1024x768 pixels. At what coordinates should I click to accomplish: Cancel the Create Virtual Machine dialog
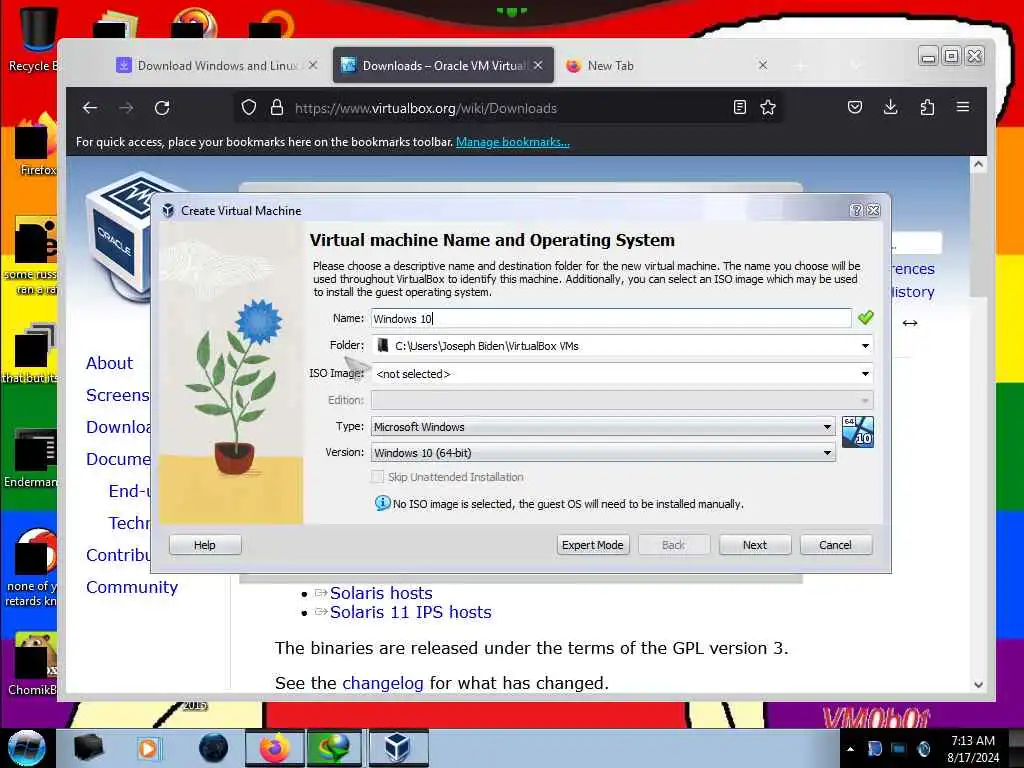[x=836, y=545]
